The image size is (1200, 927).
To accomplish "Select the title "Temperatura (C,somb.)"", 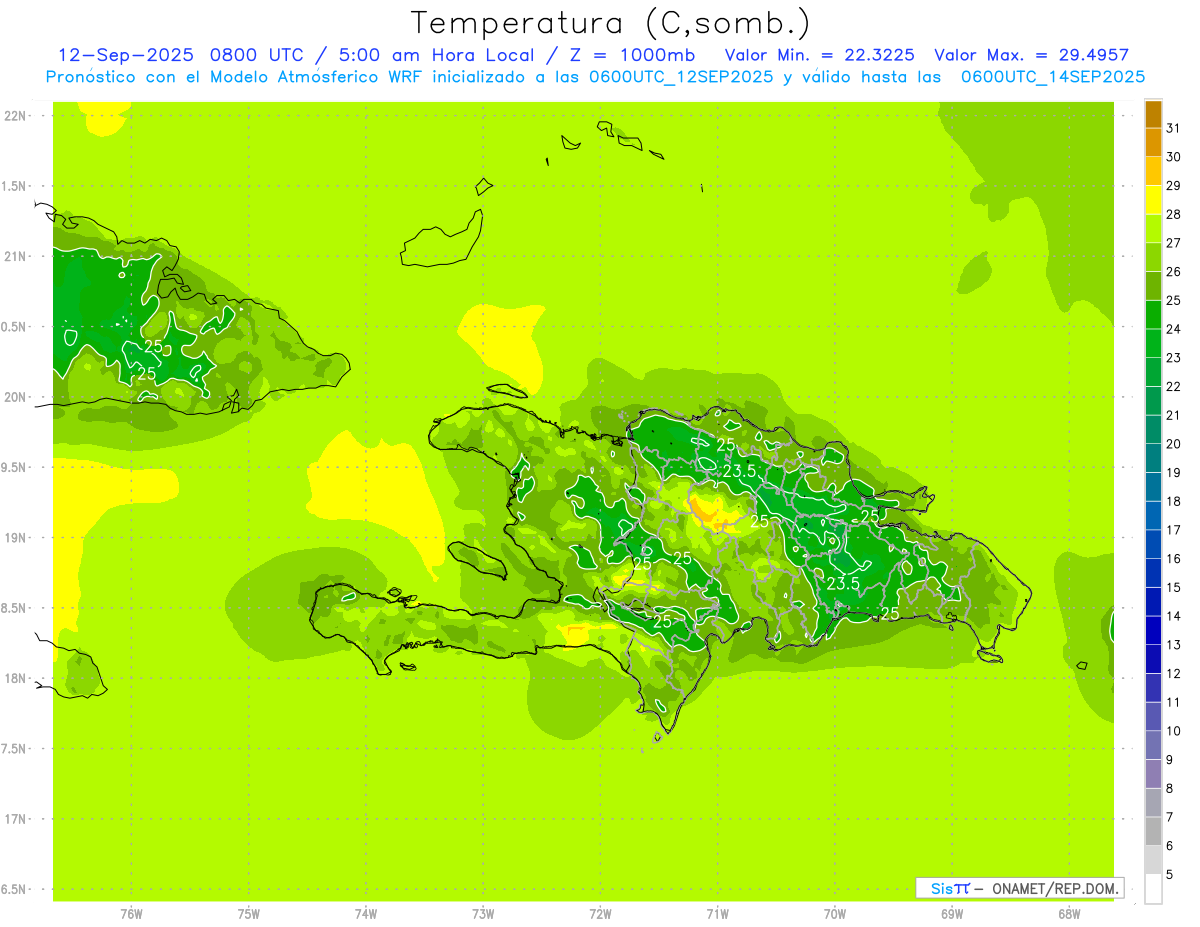I will point(611,23).
